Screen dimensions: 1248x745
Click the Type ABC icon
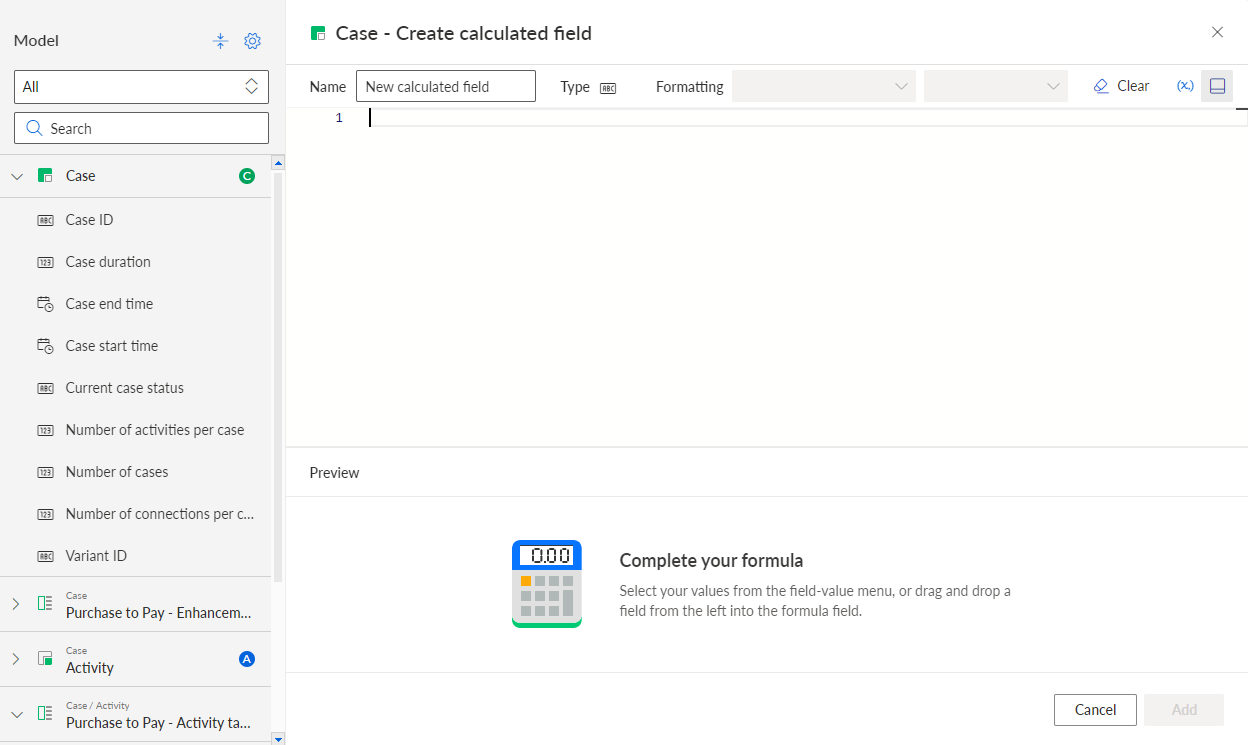pyautogui.click(x=608, y=88)
